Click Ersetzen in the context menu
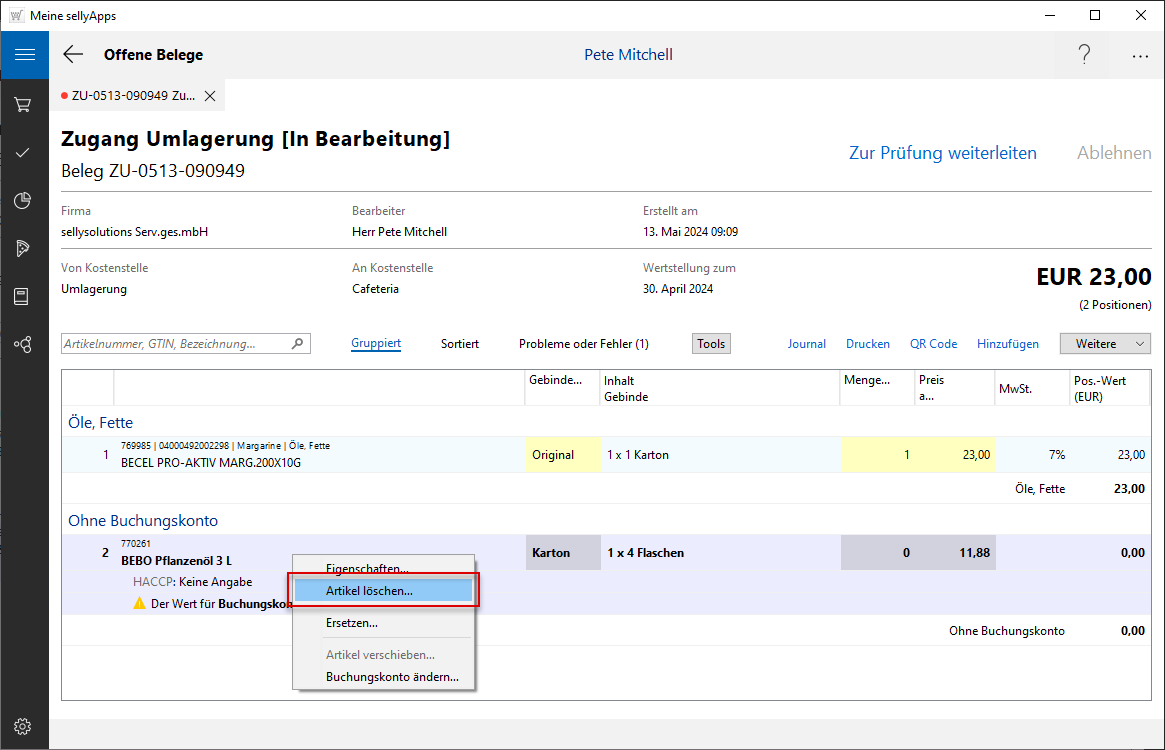The height and width of the screenshot is (750, 1165). click(352, 623)
